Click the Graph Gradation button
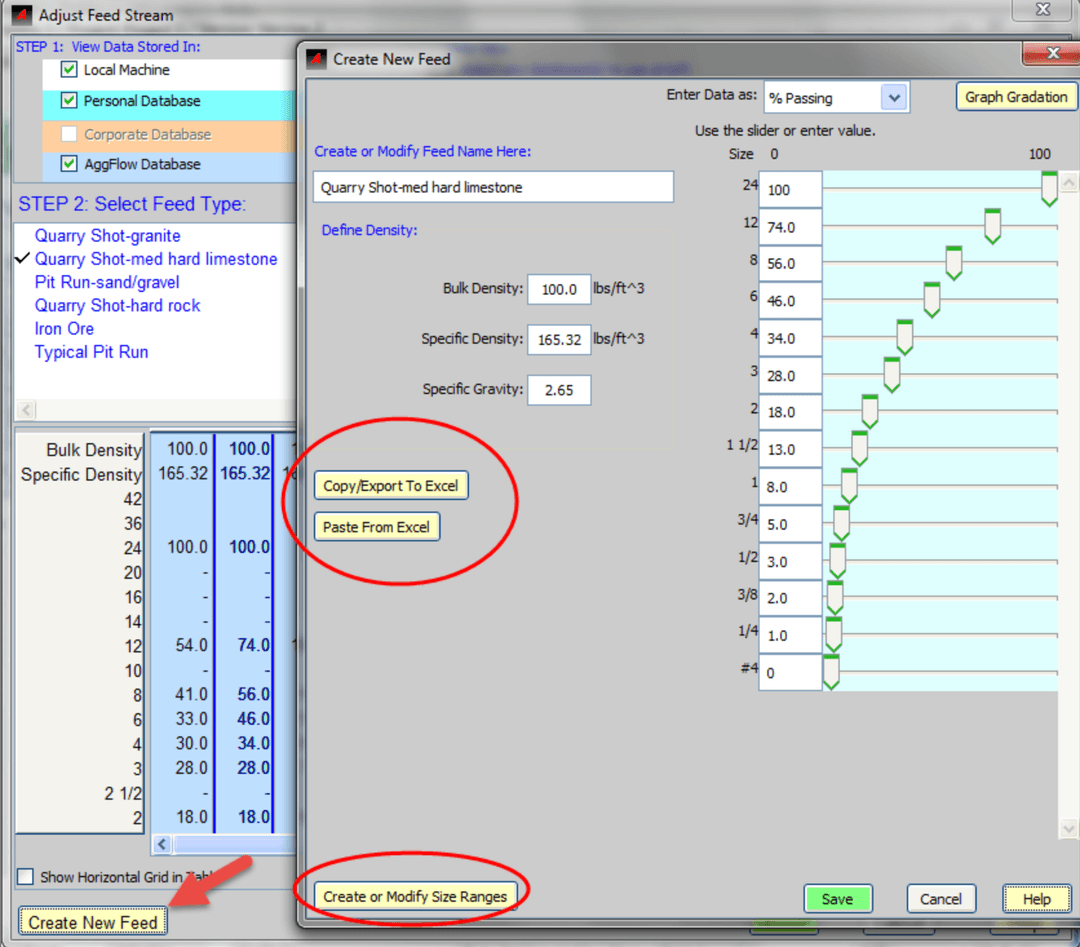The height and width of the screenshot is (947, 1080). (1016, 97)
